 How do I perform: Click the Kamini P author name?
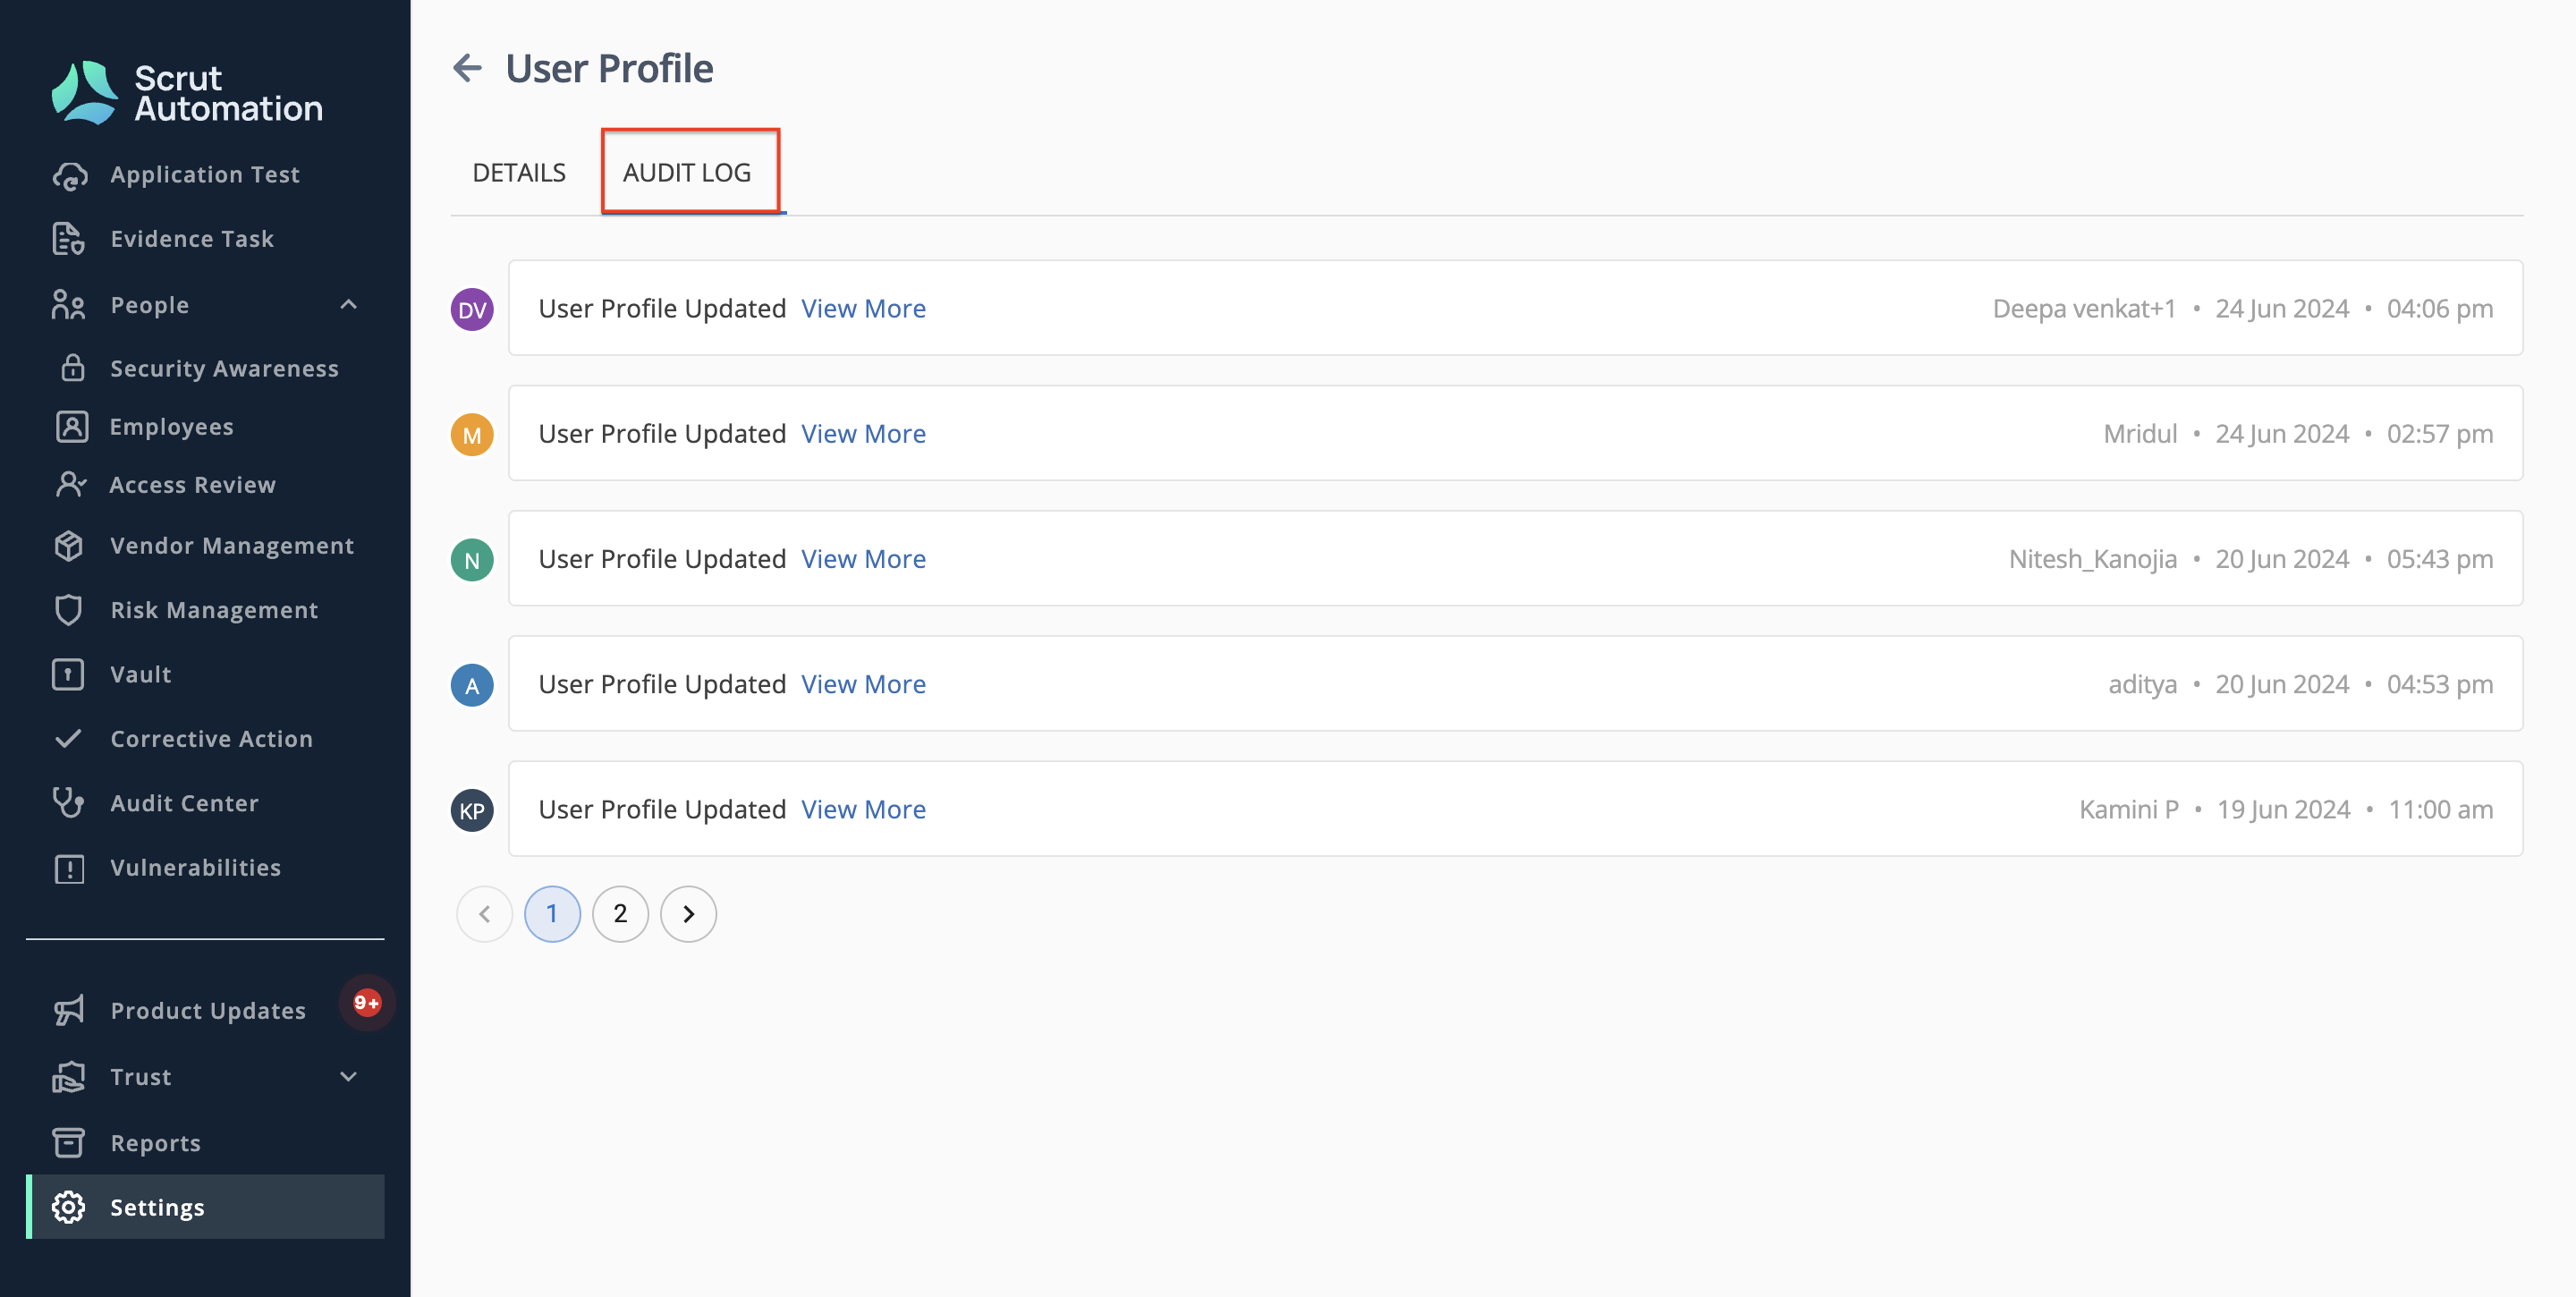tap(2129, 809)
